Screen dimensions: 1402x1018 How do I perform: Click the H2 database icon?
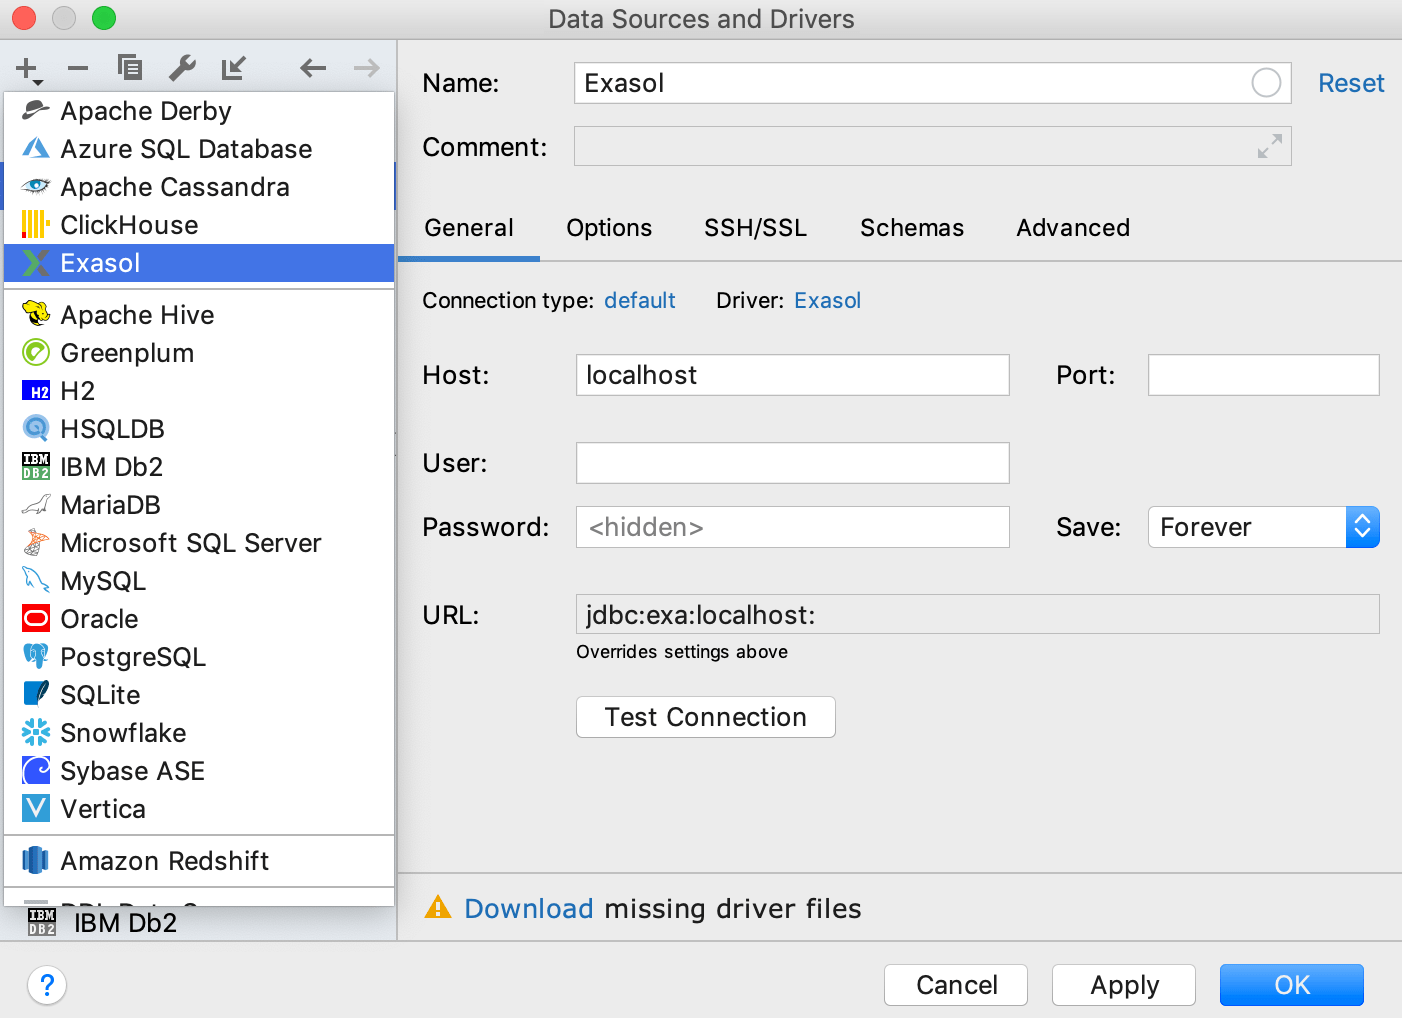(36, 391)
